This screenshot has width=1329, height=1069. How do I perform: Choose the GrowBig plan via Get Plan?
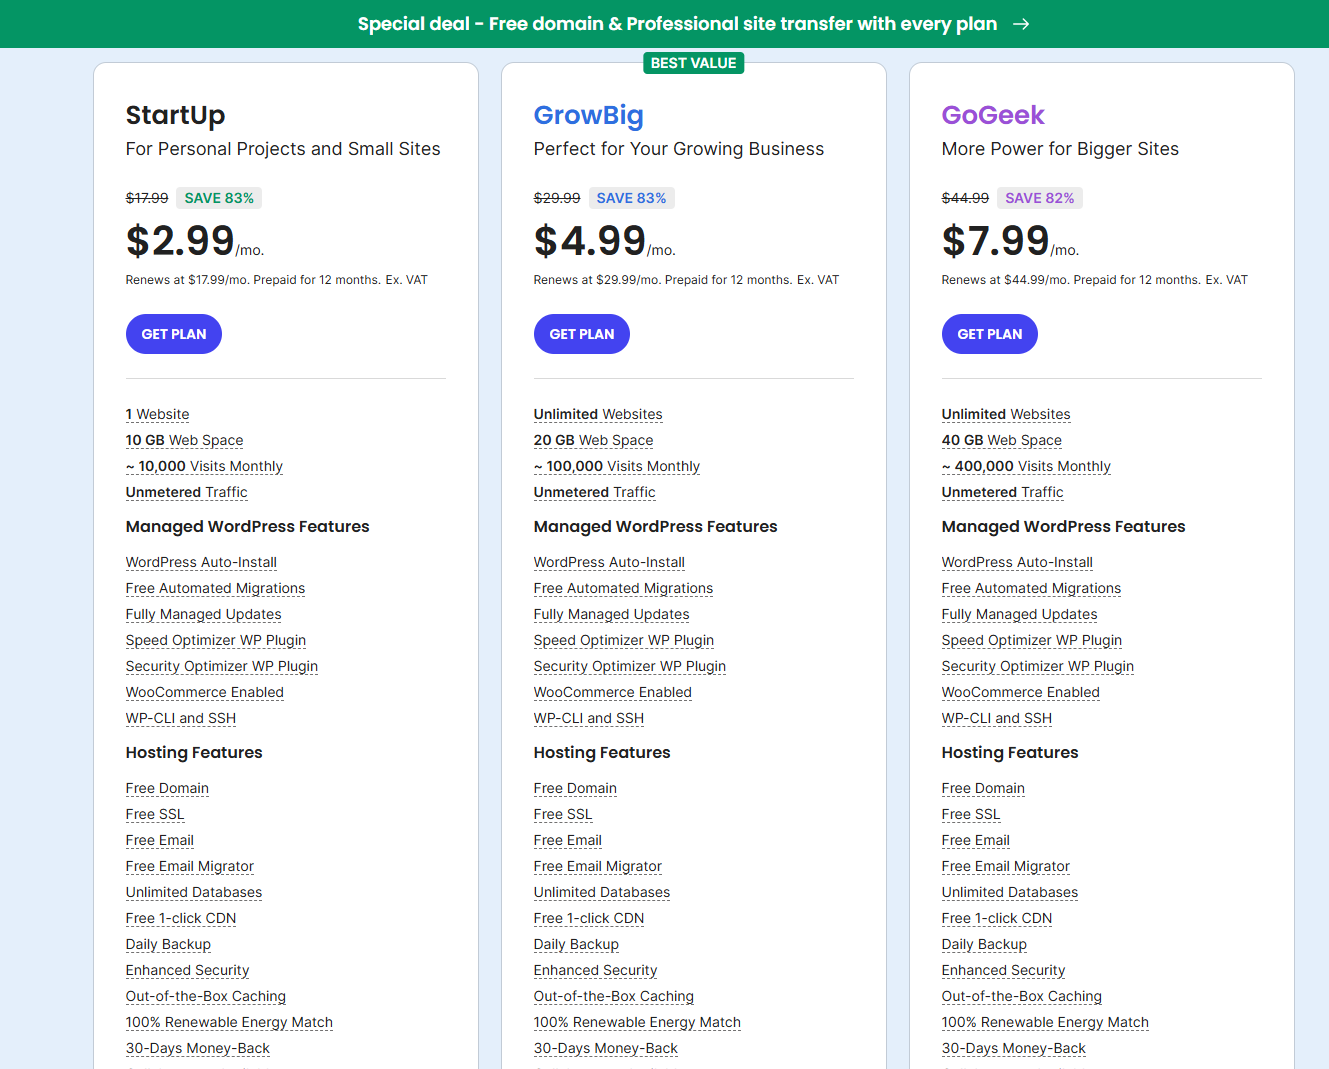[x=582, y=334]
